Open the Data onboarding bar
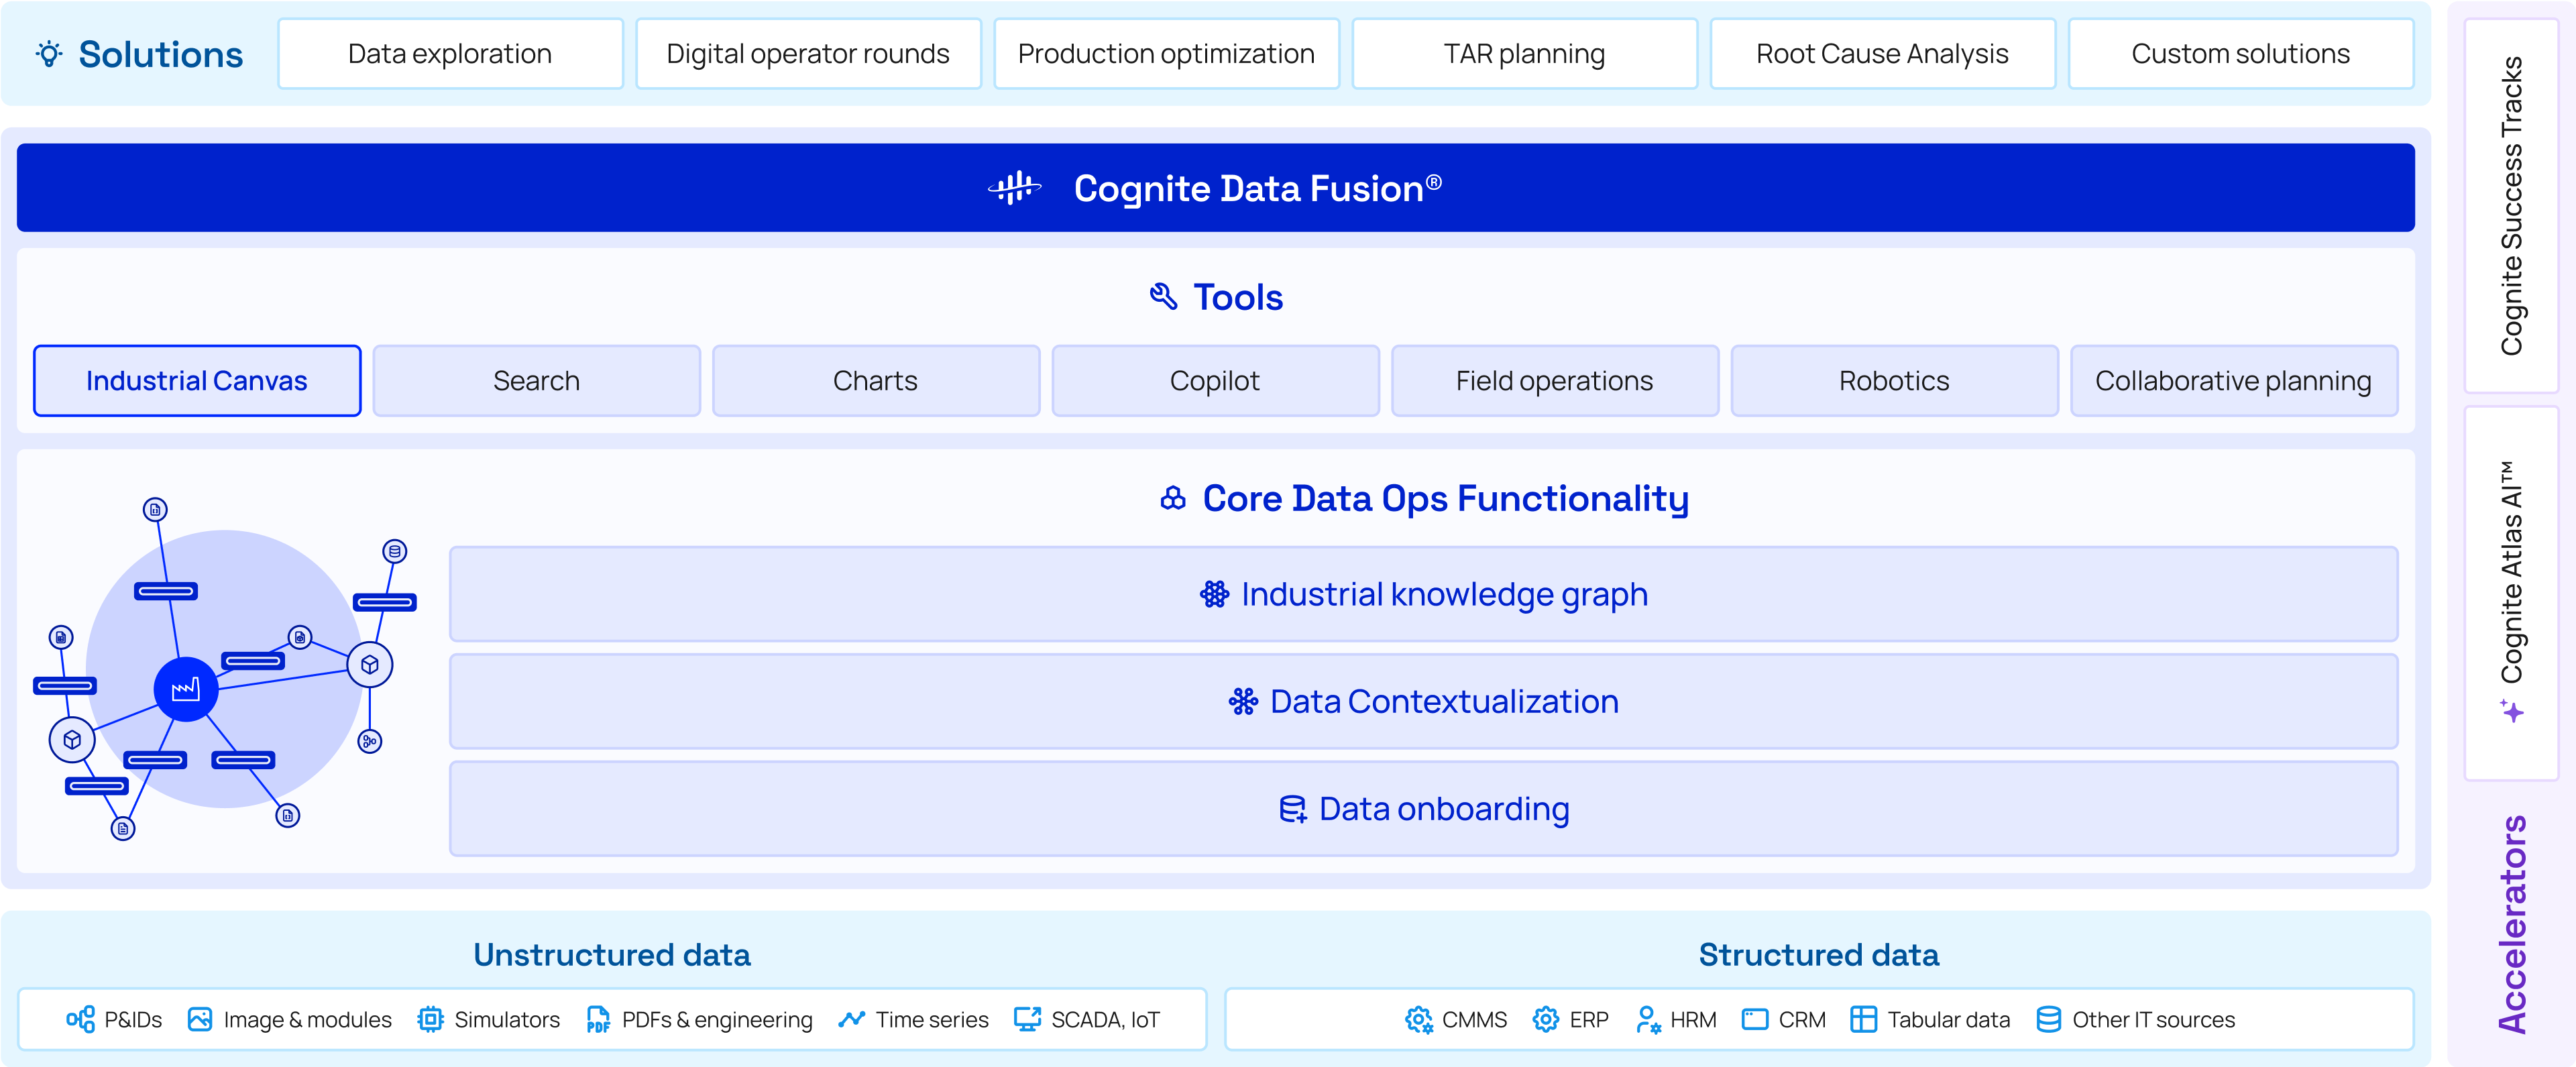 [1424, 809]
